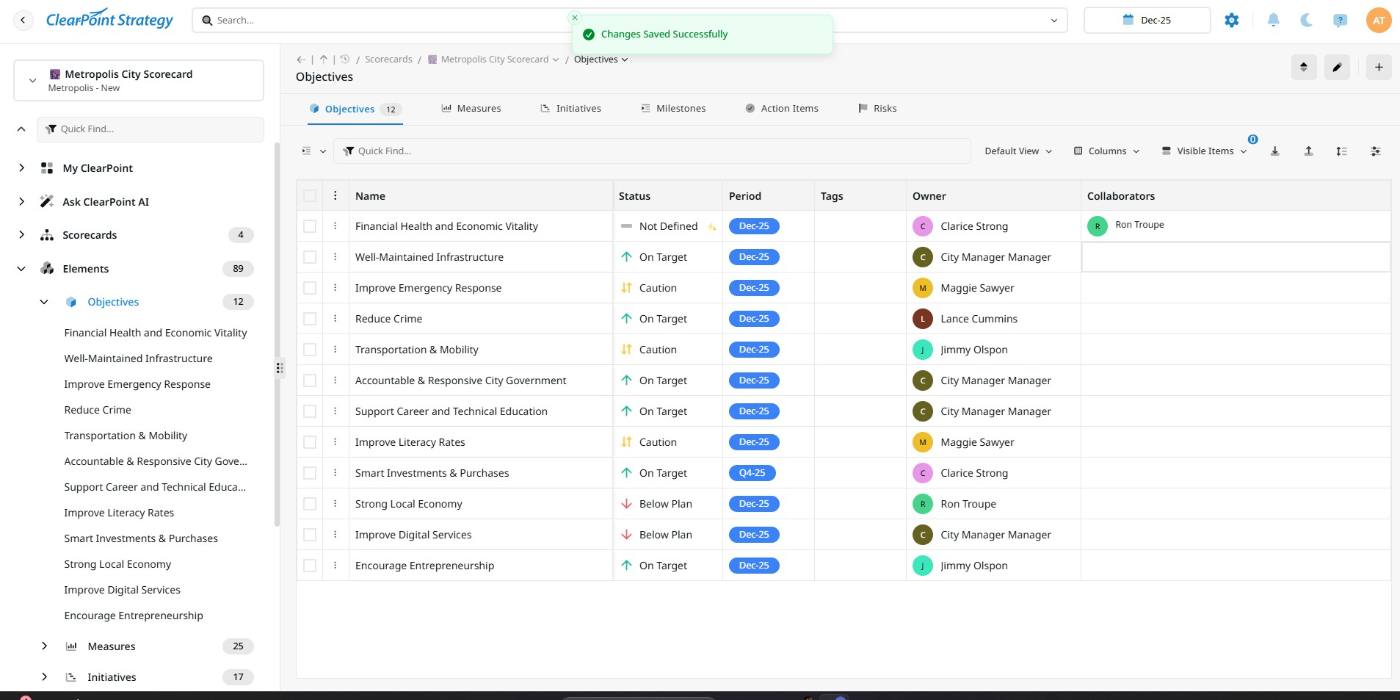Click Dec-25 badge for Strong Local Economy
Screen dimensions: 1400x700
(x=754, y=504)
